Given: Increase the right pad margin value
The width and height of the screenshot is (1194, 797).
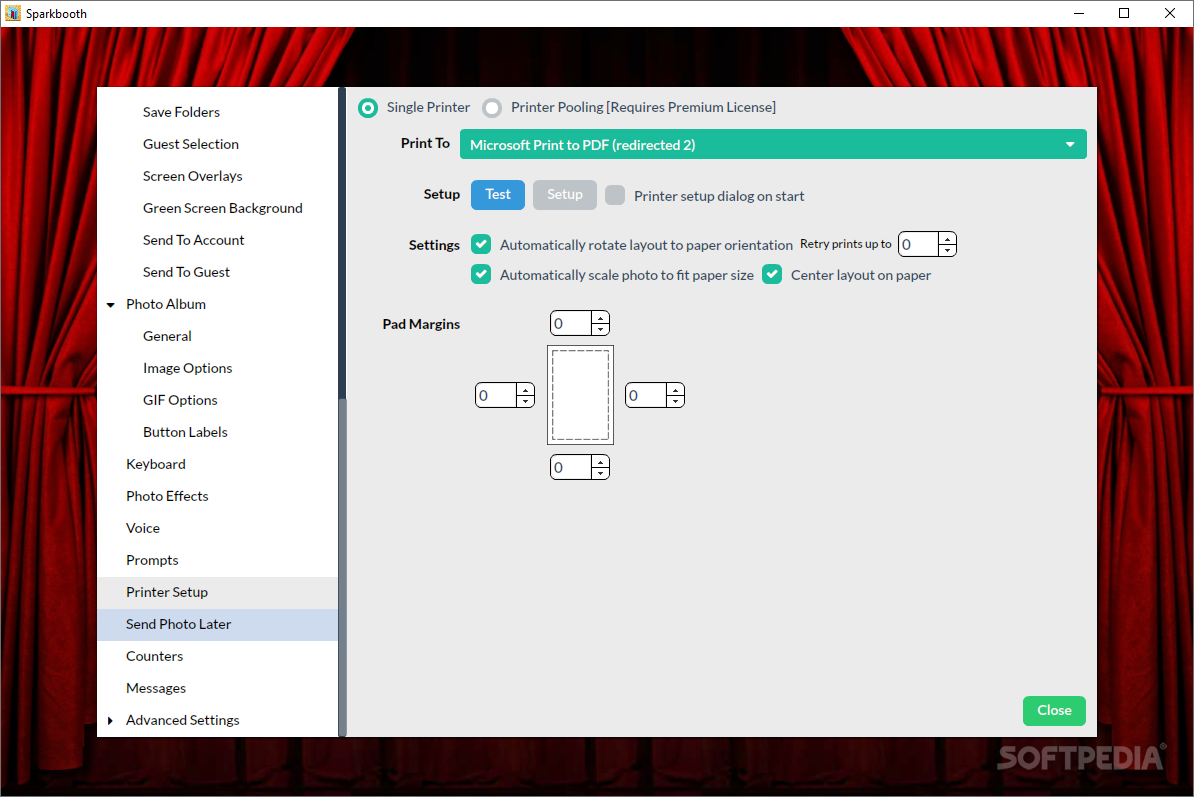Looking at the screenshot, I should click(675, 390).
